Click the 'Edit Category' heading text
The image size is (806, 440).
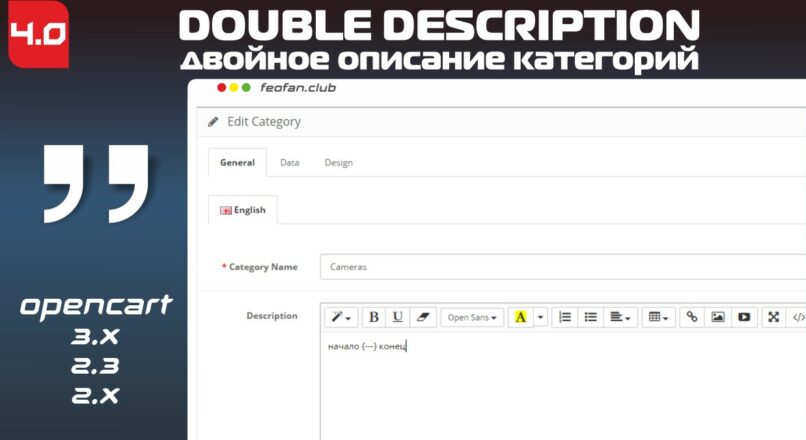point(264,122)
